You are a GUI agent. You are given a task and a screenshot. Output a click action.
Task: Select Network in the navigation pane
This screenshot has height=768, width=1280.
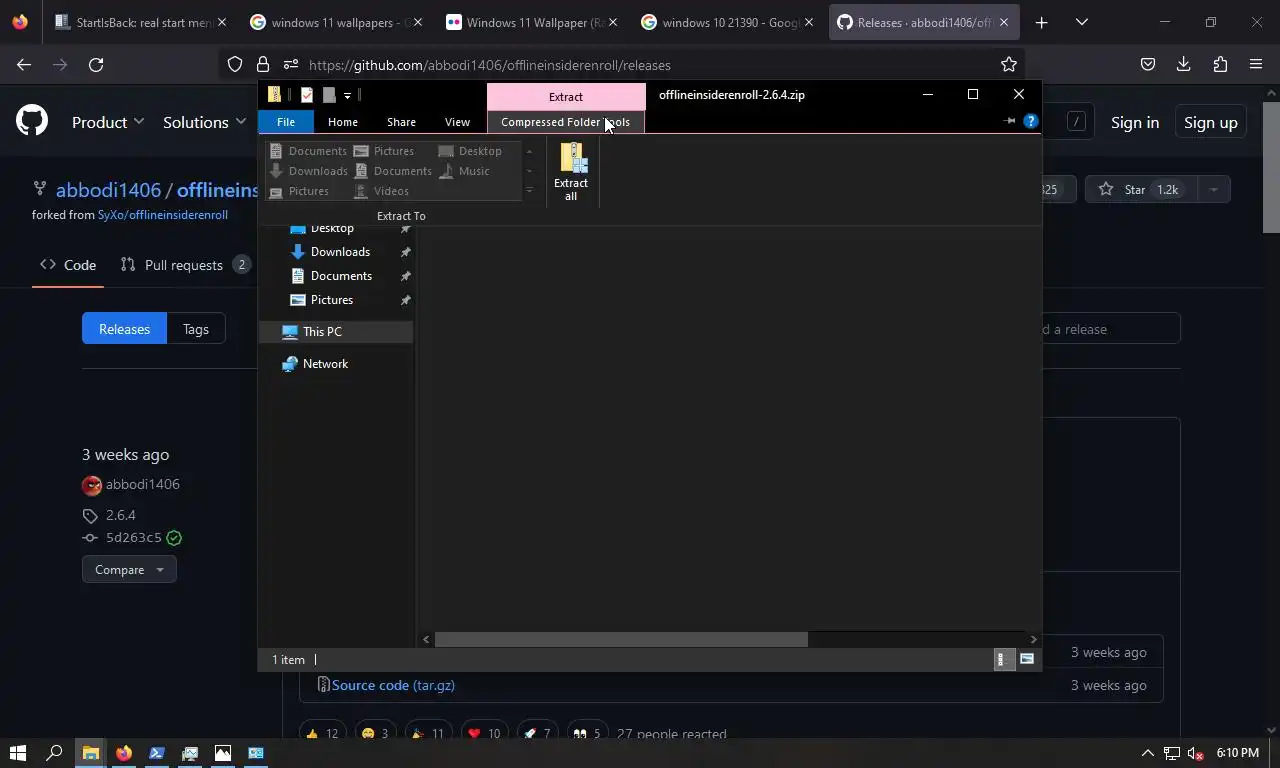click(325, 364)
